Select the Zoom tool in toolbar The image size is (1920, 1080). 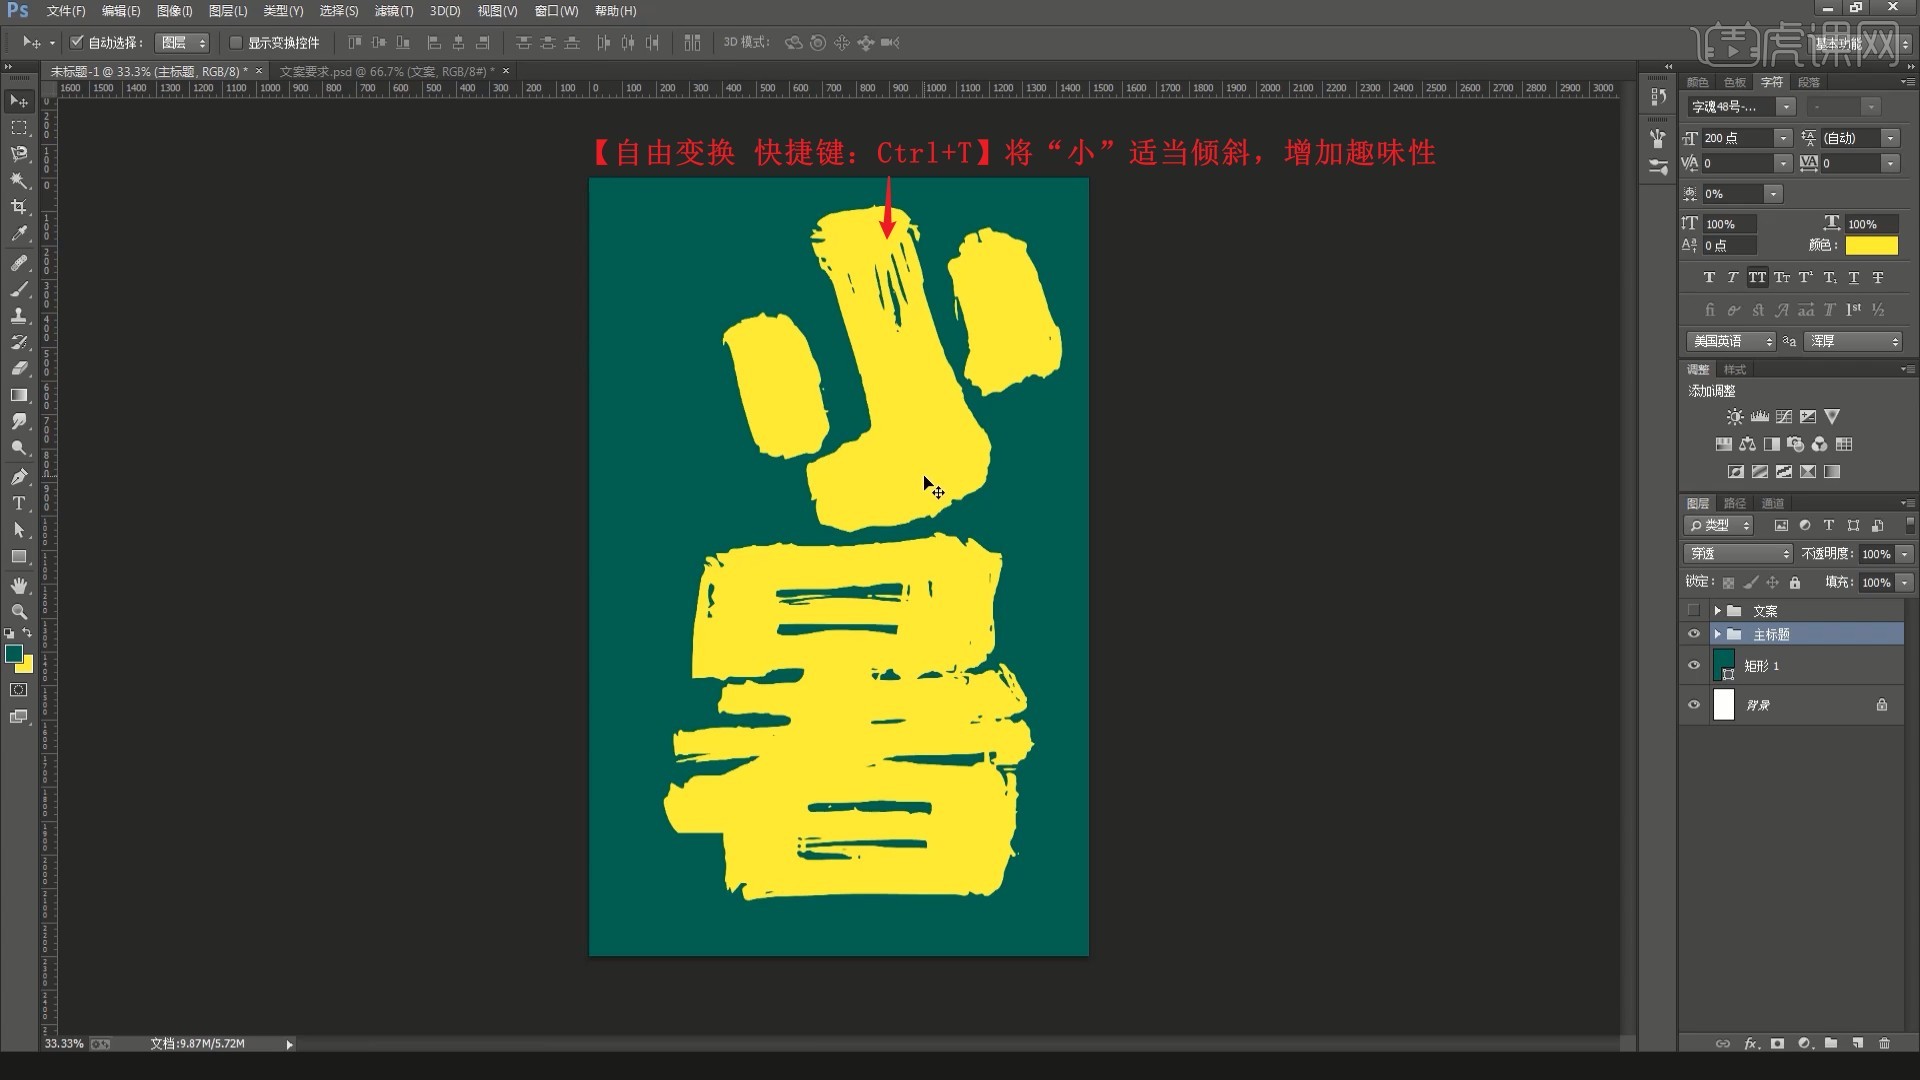[19, 611]
